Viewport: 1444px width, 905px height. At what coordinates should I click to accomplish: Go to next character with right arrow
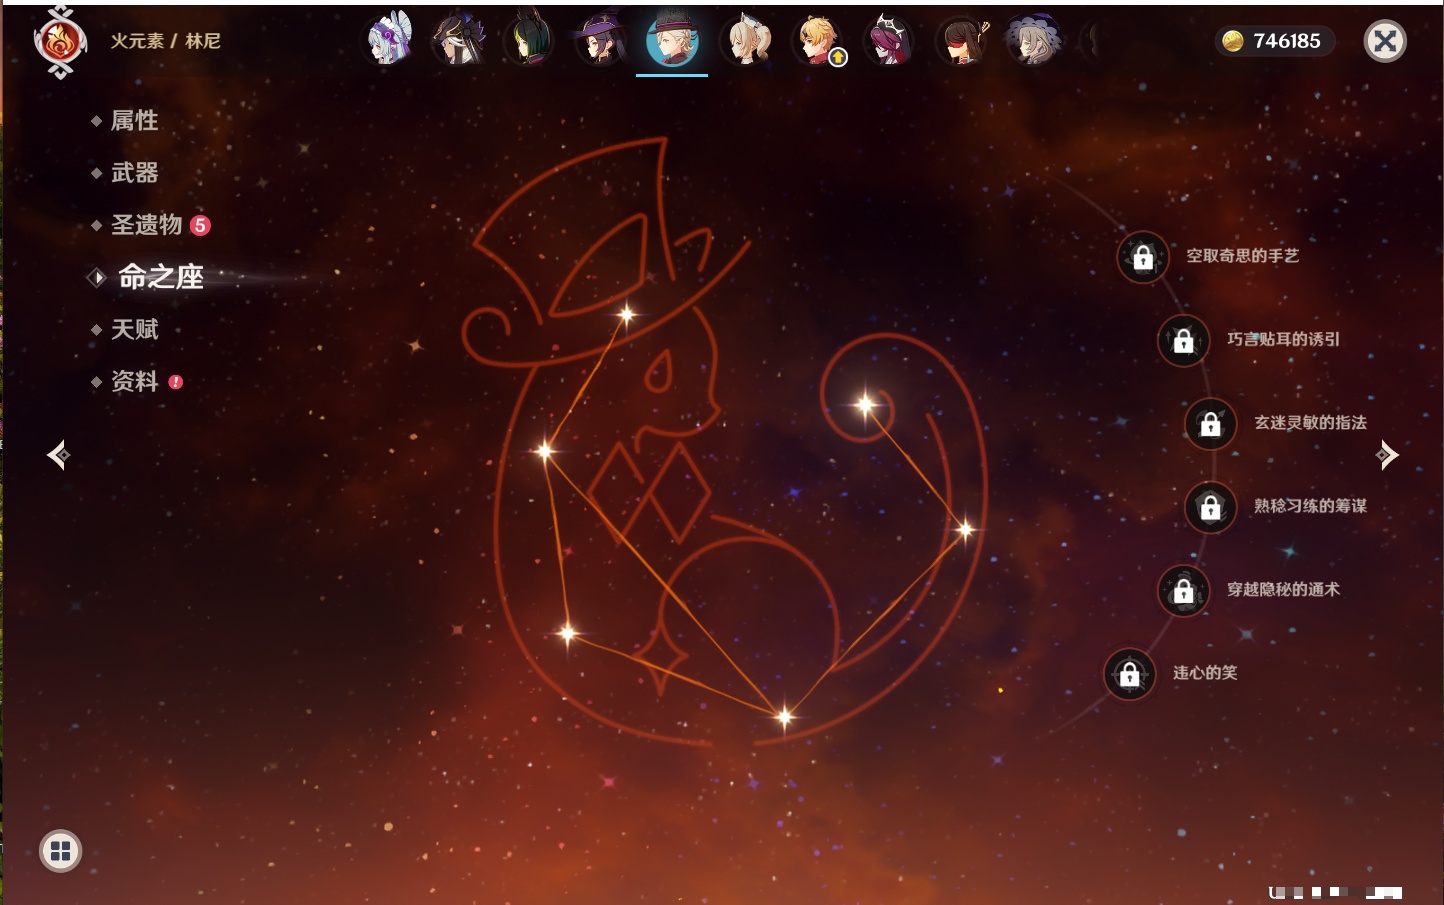coord(1387,455)
